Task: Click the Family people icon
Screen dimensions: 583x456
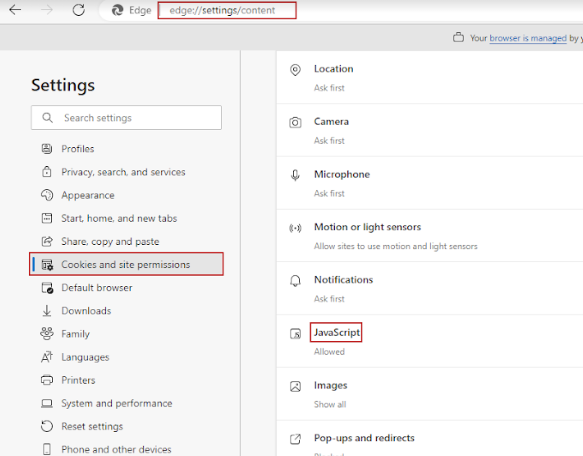Action: point(47,334)
